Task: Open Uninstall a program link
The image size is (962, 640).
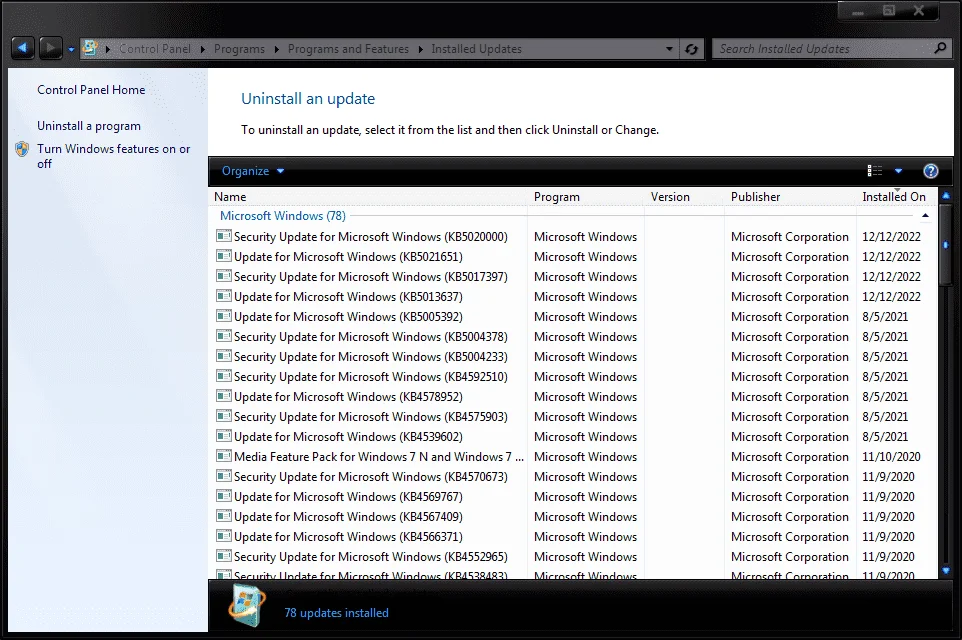Action: (x=88, y=126)
